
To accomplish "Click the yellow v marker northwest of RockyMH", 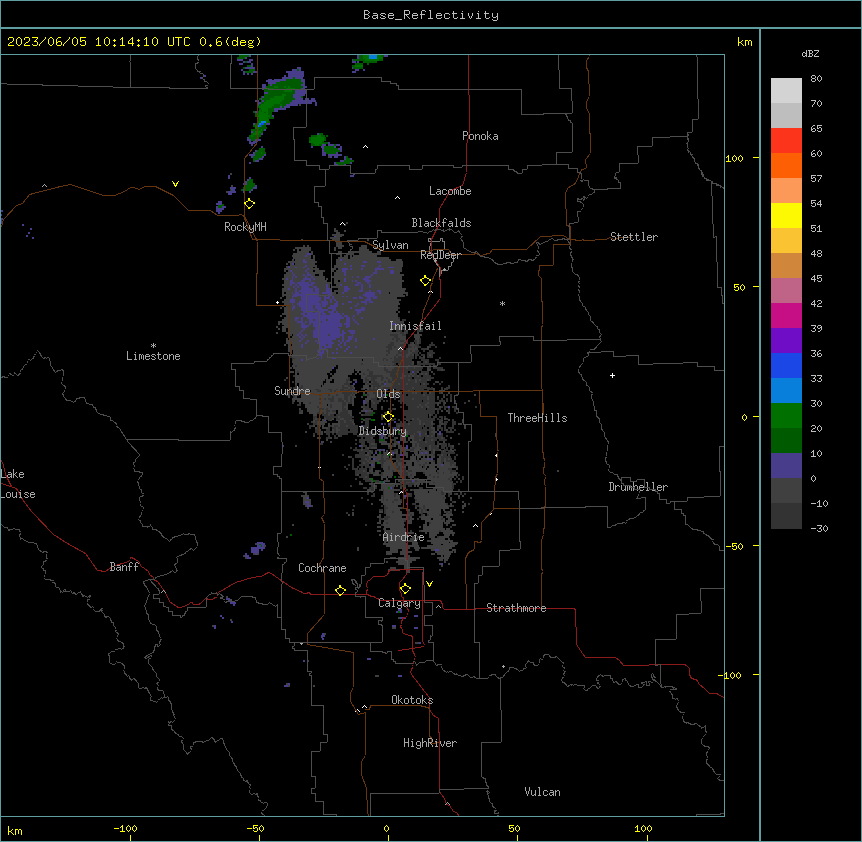I will coord(175,184).
